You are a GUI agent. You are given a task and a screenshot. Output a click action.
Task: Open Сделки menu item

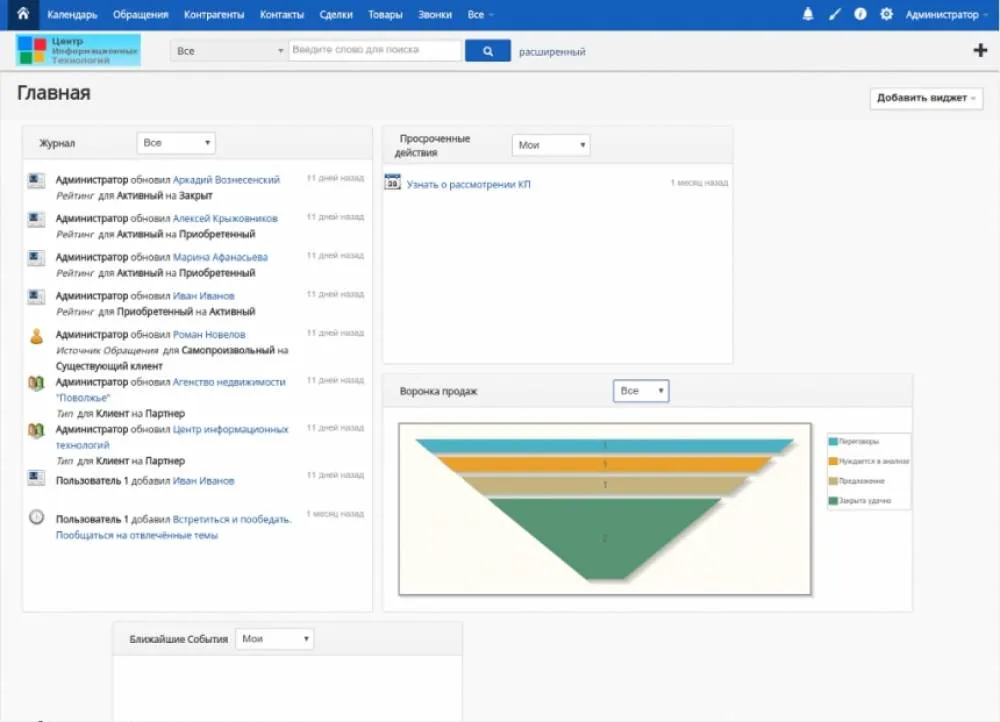[336, 14]
